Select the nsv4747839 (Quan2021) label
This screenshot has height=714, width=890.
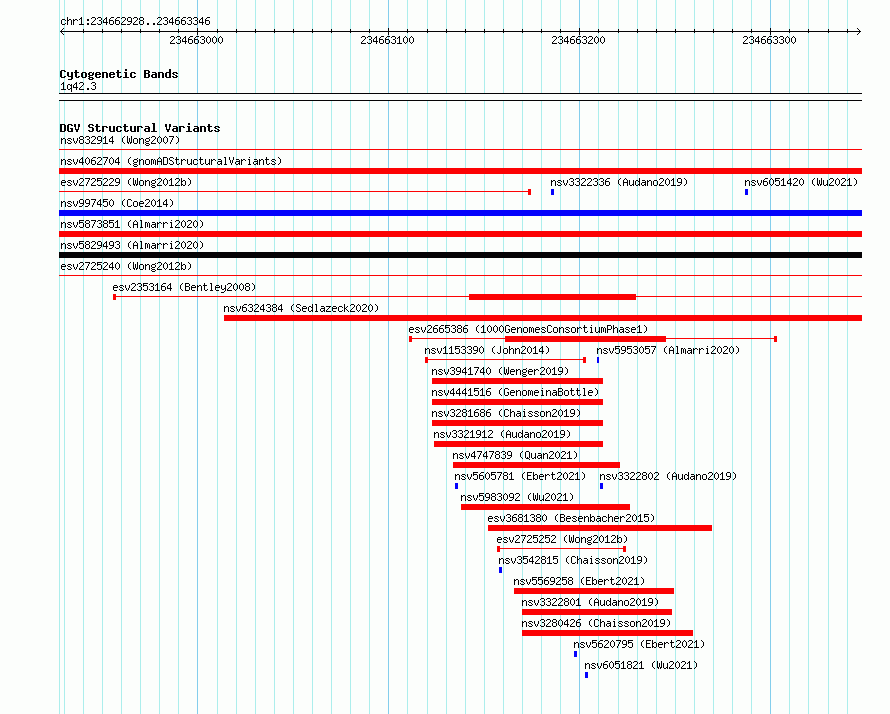click(515, 455)
